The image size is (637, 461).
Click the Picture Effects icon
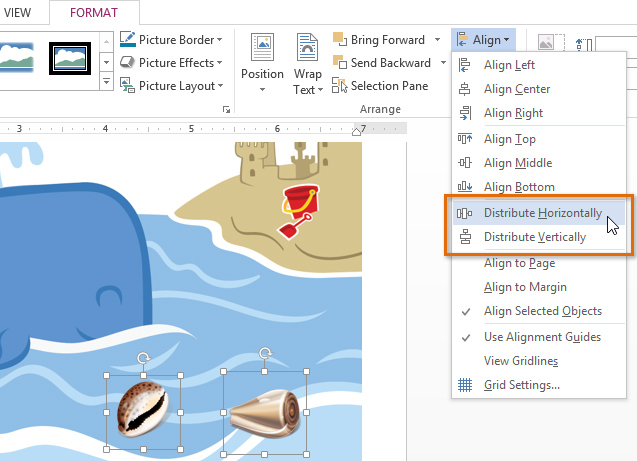coord(127,62)
